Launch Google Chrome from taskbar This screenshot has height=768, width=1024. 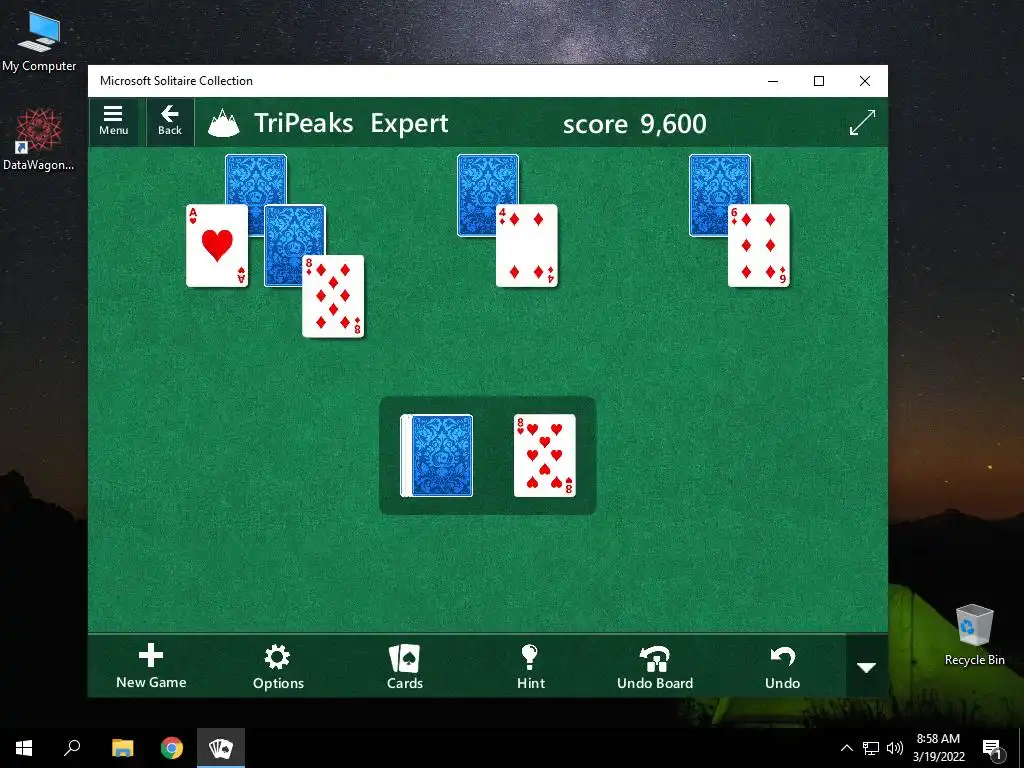tap(172, 748)
